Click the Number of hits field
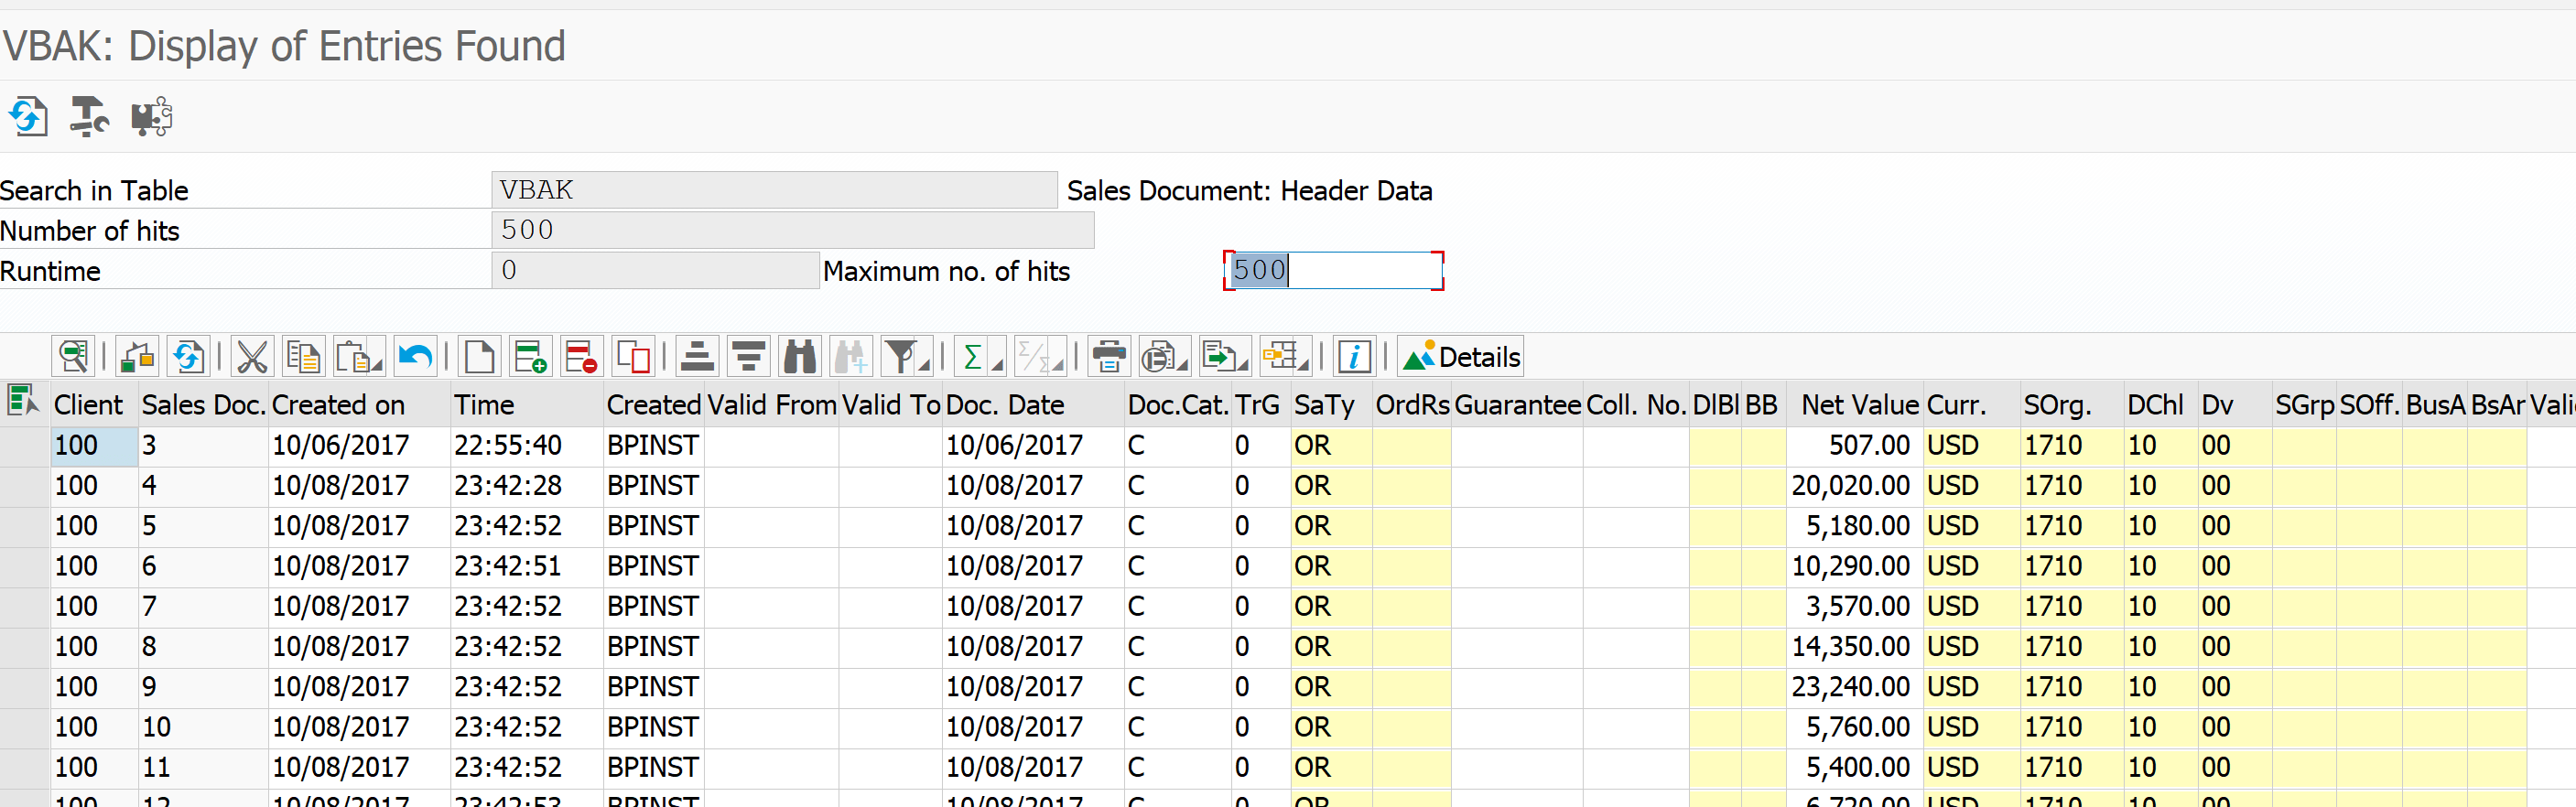Image resolution: width=2576 pixels, height=807 pixels. coord(793,230)
